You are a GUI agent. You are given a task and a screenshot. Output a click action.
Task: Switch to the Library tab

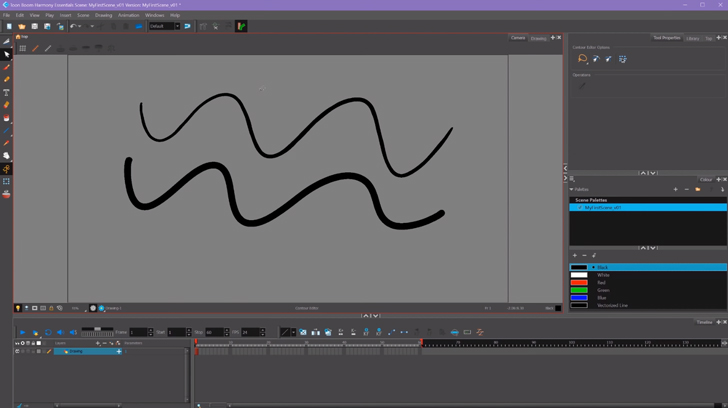(692, 38)
